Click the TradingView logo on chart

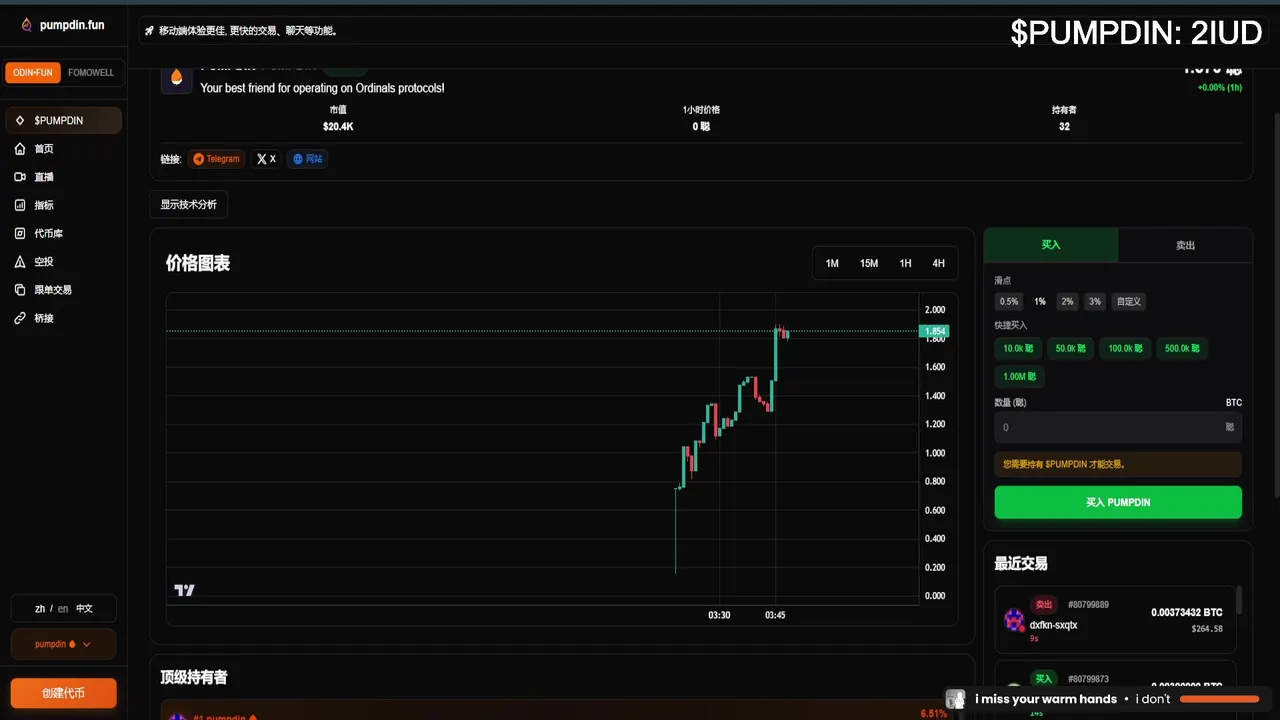pos(184,590)
